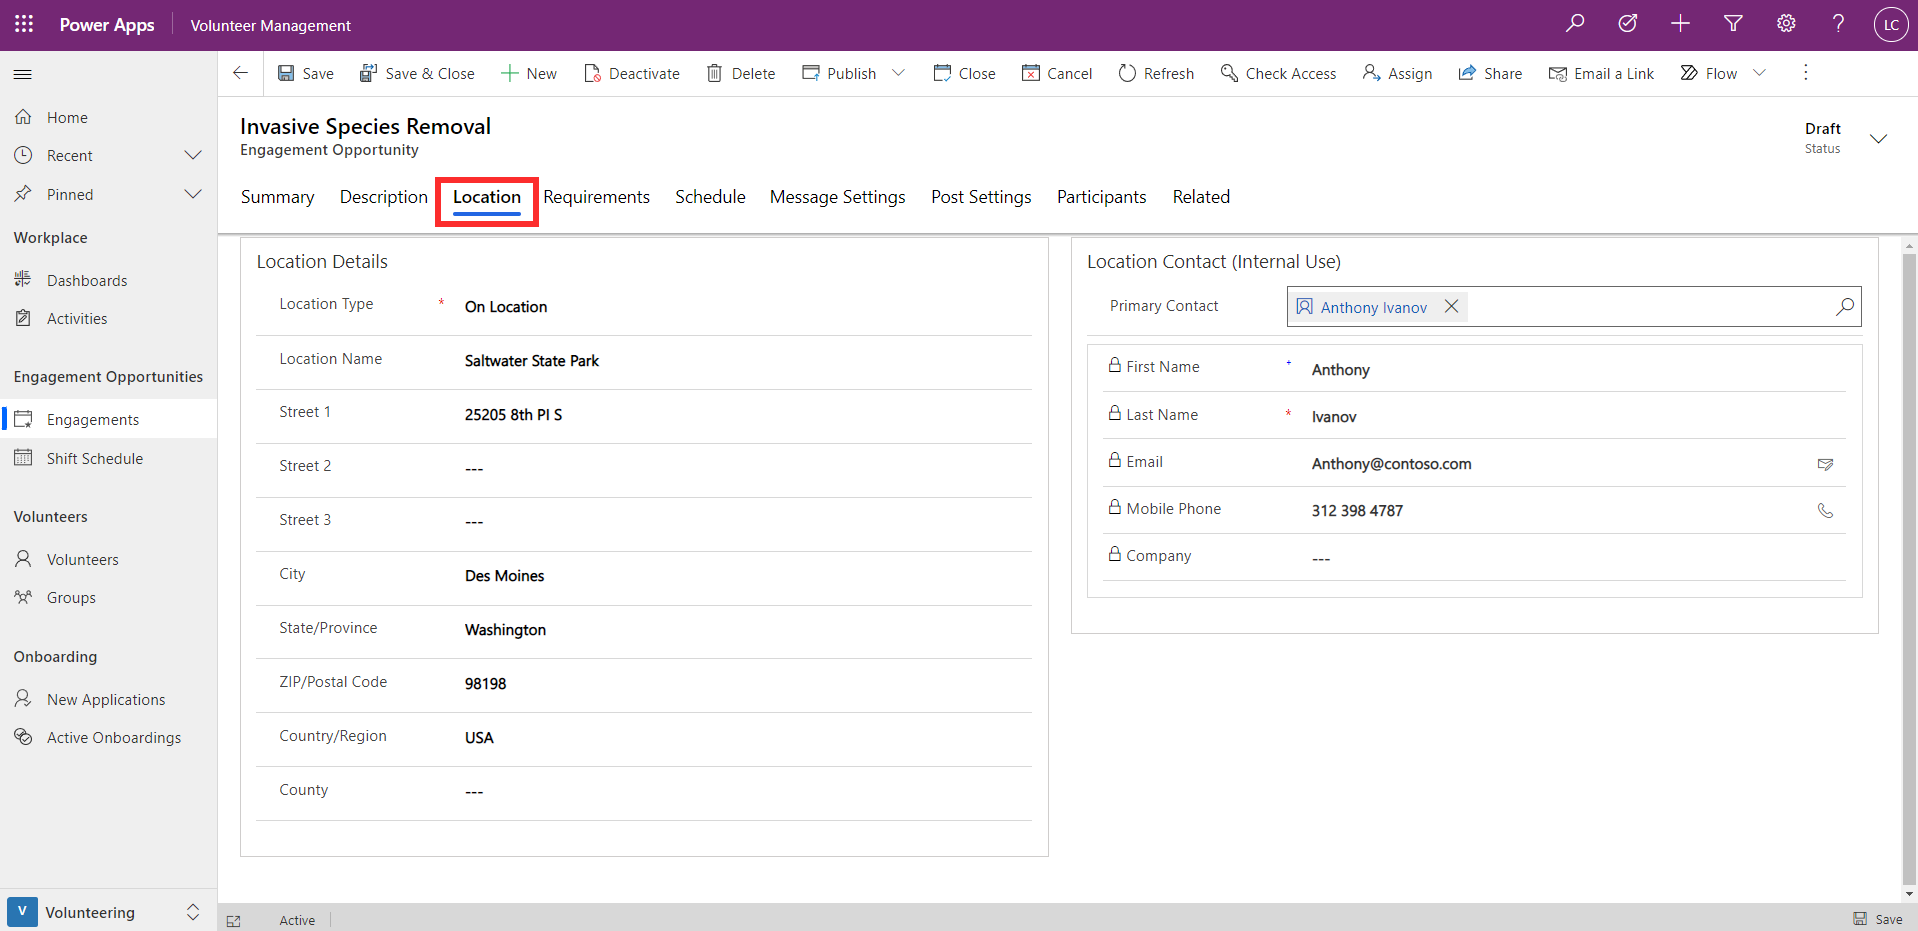
Task: Open the settings gear icon
Action: click(1786, 23)
